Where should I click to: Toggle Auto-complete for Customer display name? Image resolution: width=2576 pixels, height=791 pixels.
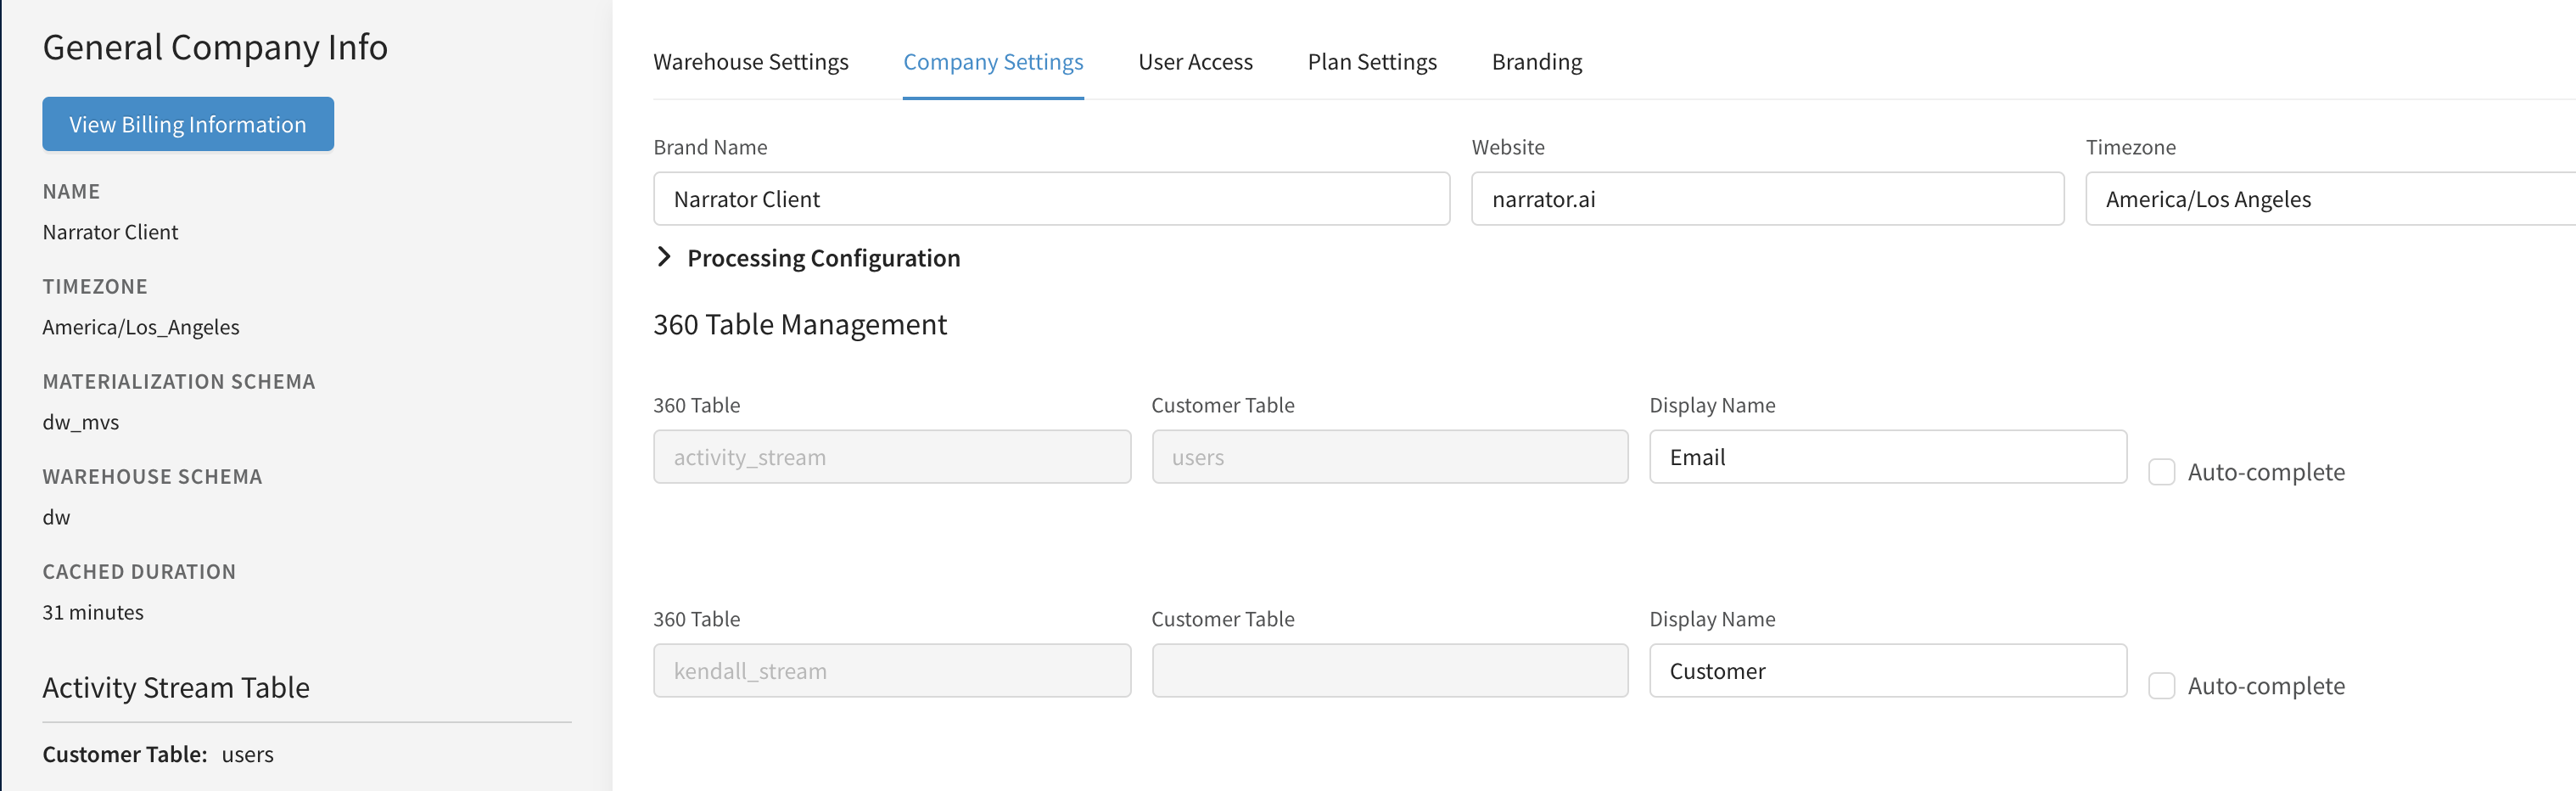pos(2161,686)
